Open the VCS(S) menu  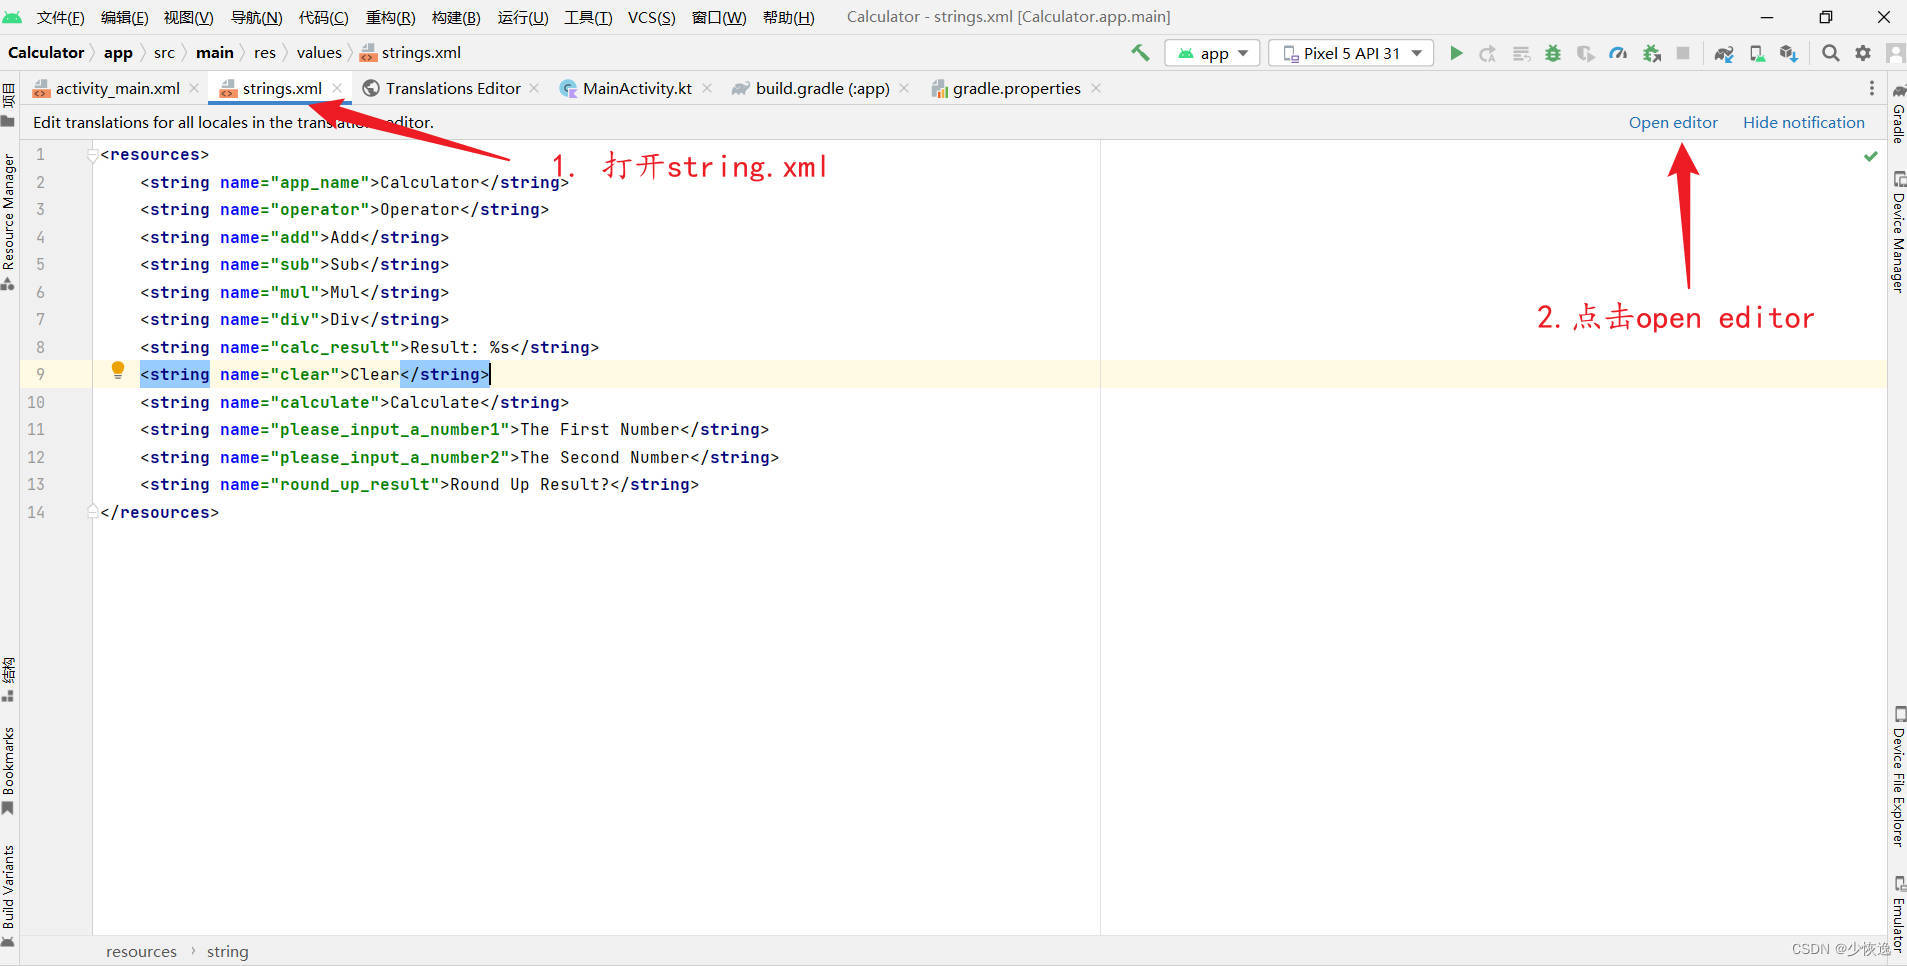pyautogui.click(x=651, y=17)
